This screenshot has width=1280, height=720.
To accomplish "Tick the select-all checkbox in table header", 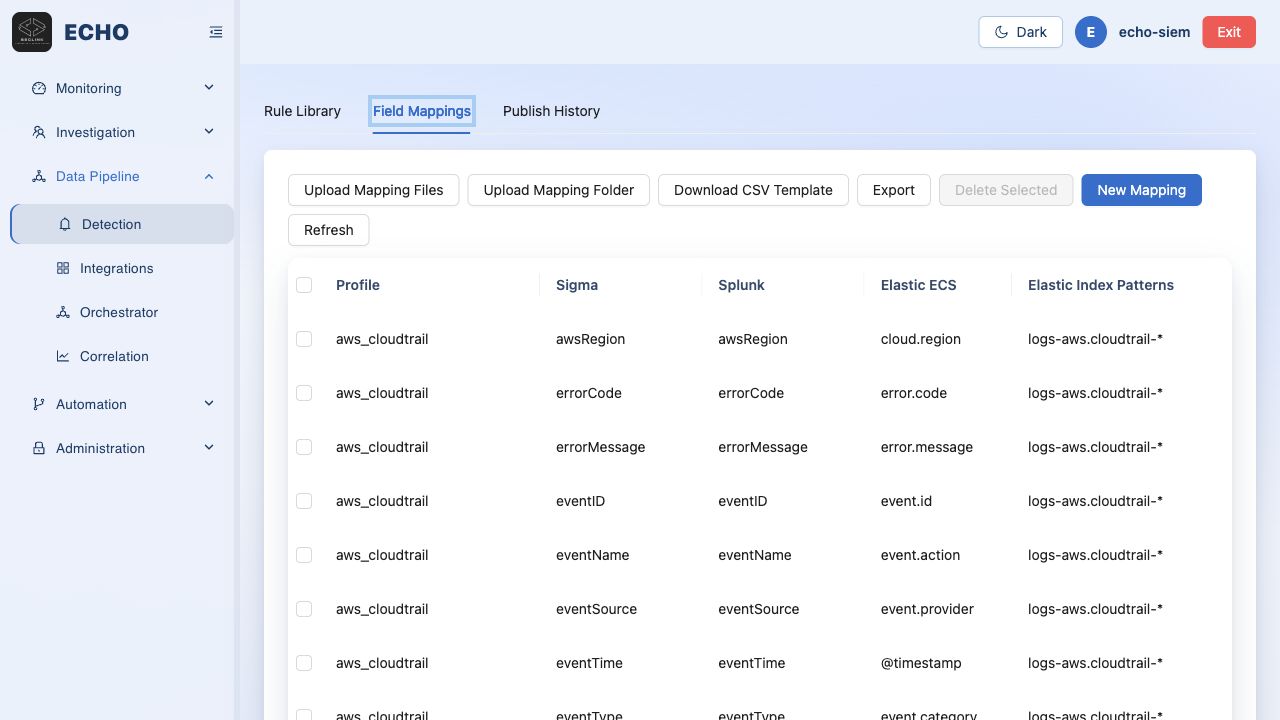I will (304, 285).
